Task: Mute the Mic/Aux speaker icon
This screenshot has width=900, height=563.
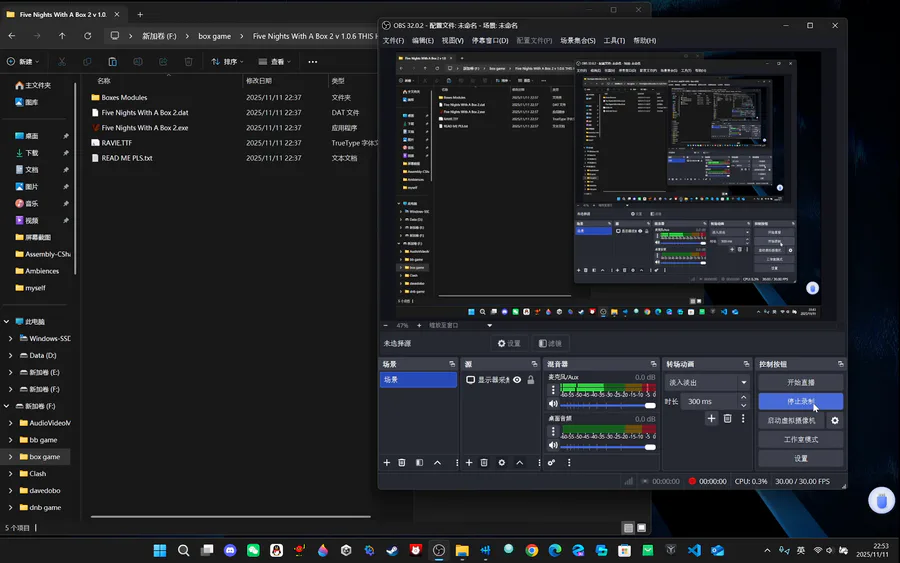Action: coord(553,403)
